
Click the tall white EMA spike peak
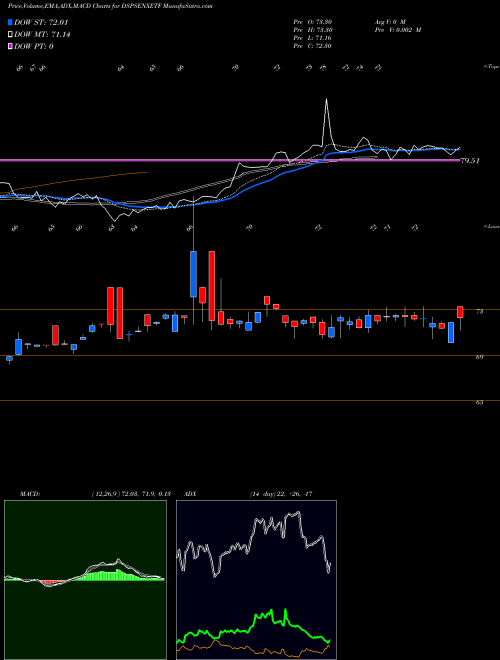tap(327, 100)
